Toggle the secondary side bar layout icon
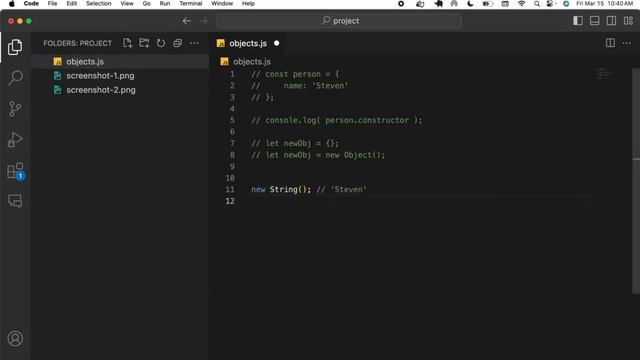This screenshot has width=640, height=360. tap(611, 21)
